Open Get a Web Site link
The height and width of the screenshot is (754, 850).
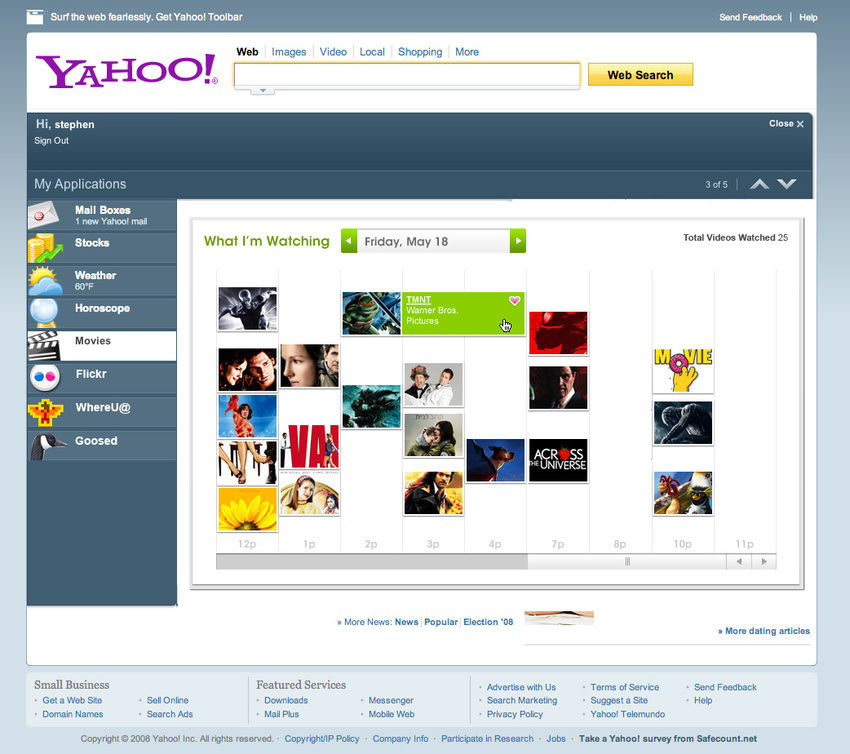pyautogui.click(x=72, y=700)
